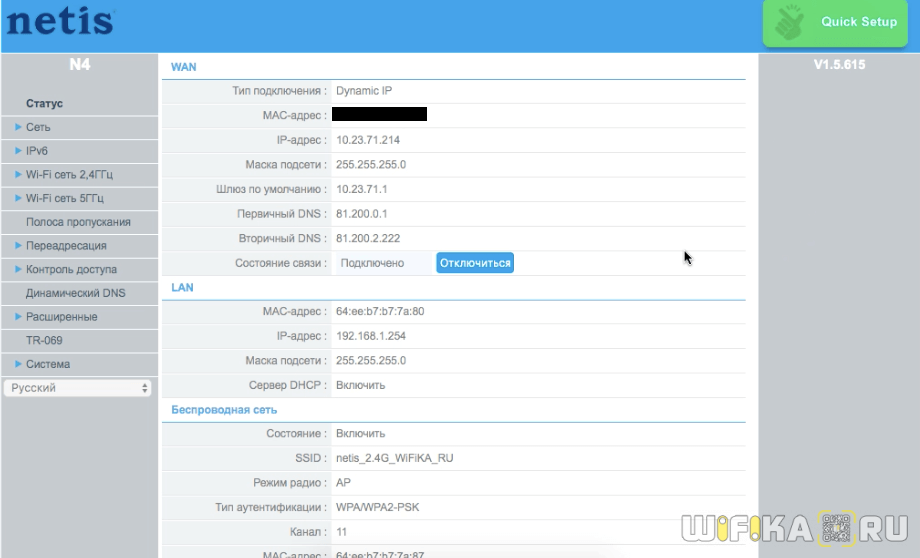Open Динамический DNS page
Screen dimensions: 920x558
[x=76, y=293]
